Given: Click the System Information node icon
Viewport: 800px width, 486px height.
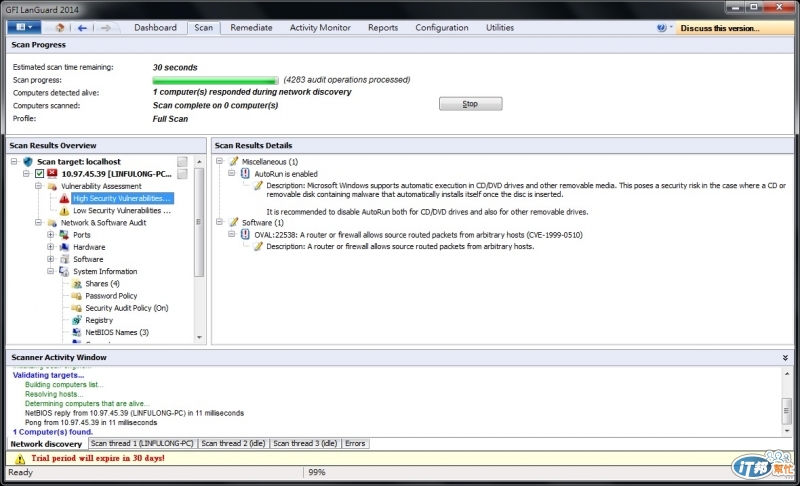Looking at the screenshot, I should [x=64, y=271].
